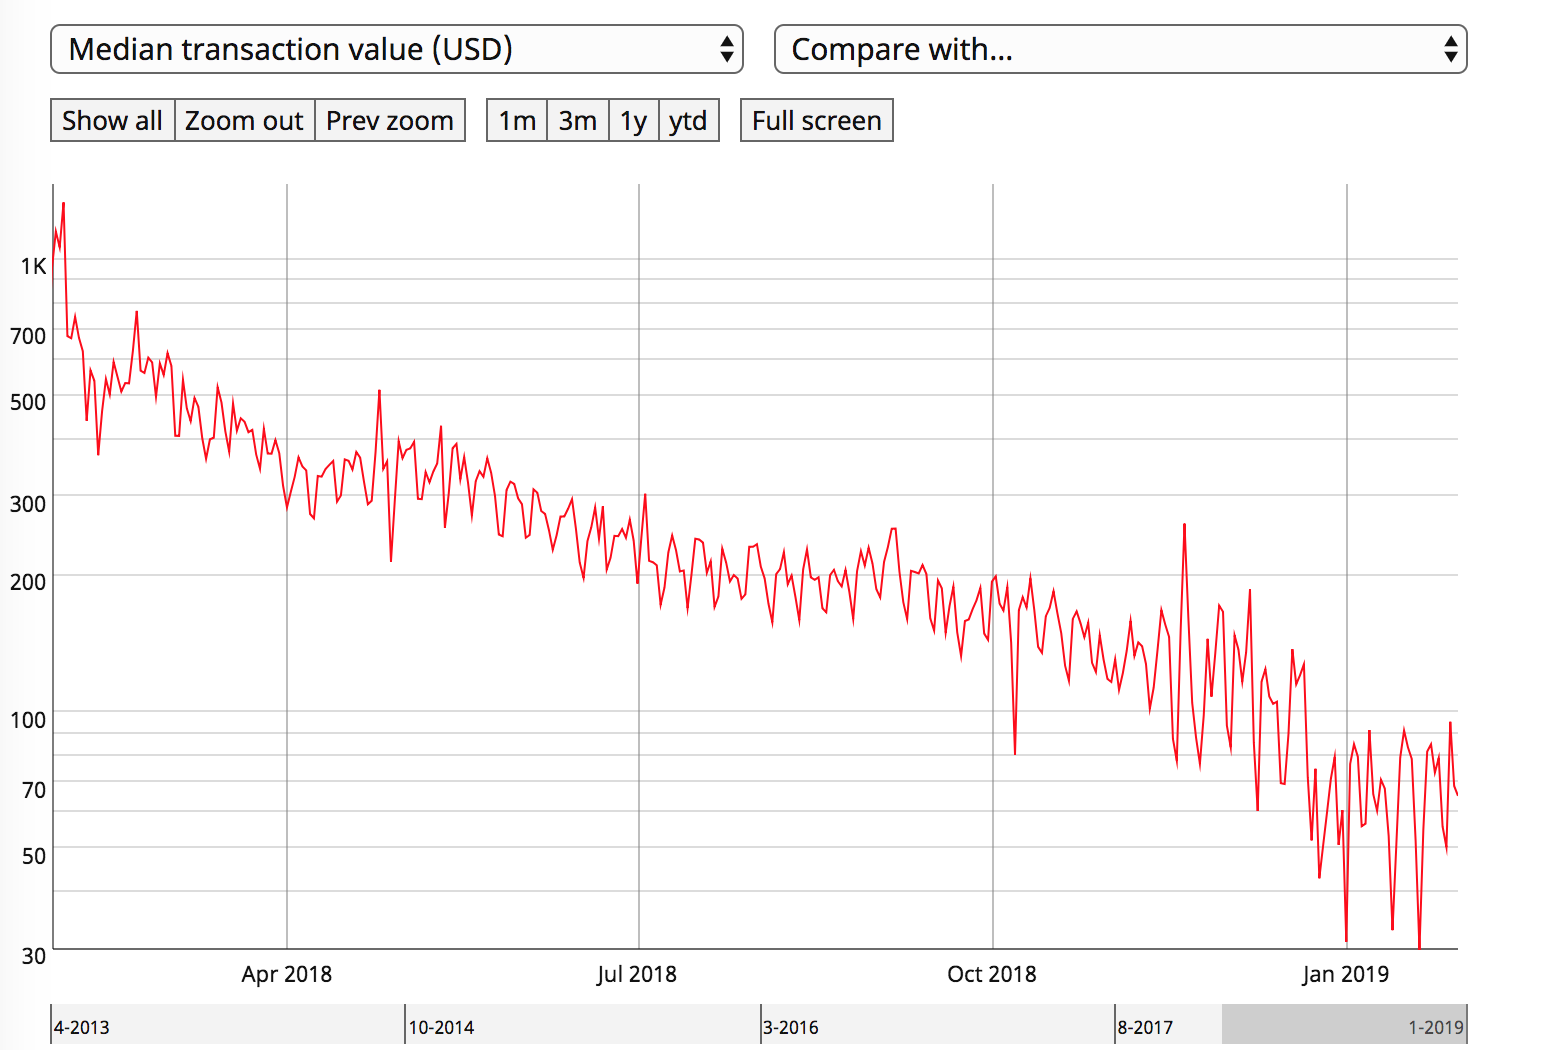Screen dimensions: 1544x1050
Task: Jump to 10-2014 on range timeline
Action: coord(441,1027)
